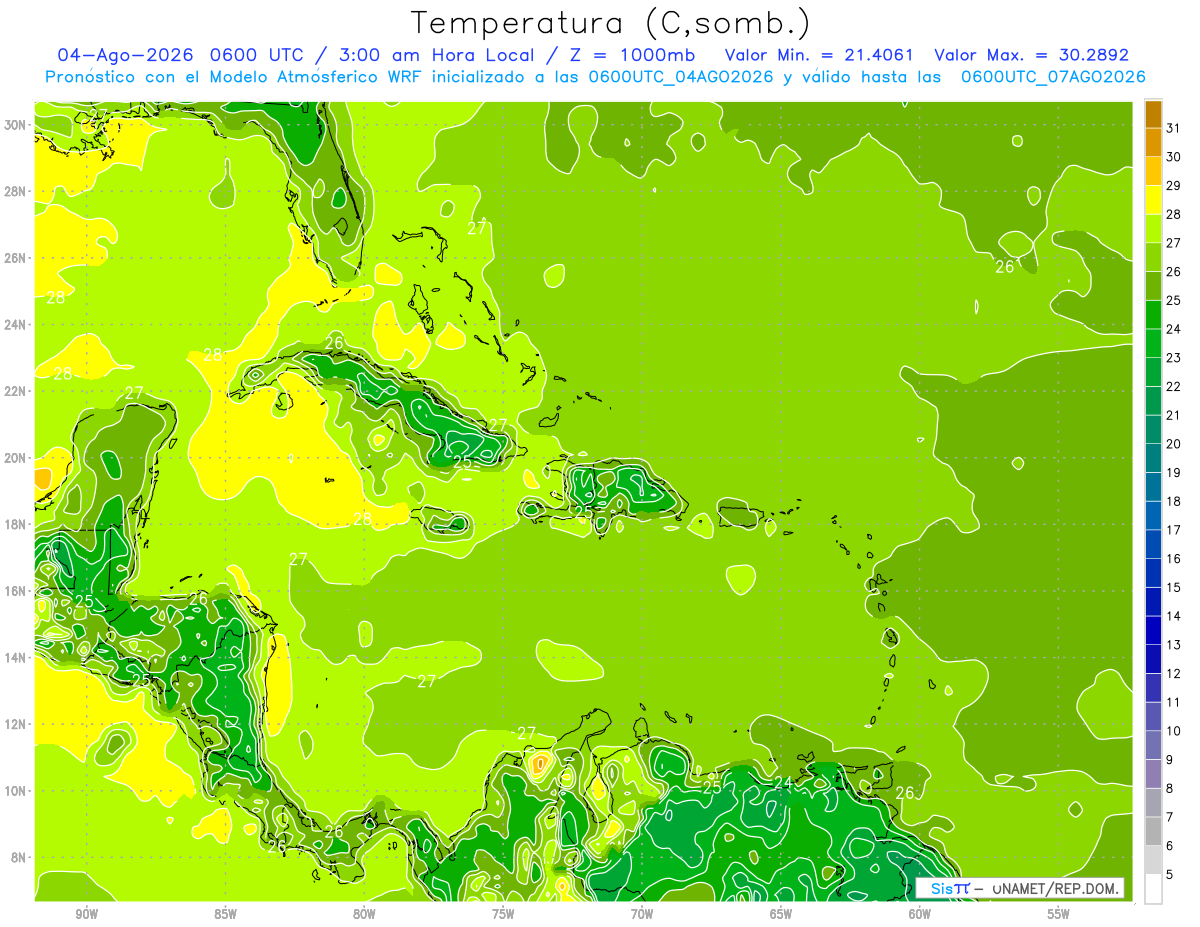Click the yellow swatch between 28 and 29 on scale
The height and width of the screenshot is (927, 1200).
1153,200
